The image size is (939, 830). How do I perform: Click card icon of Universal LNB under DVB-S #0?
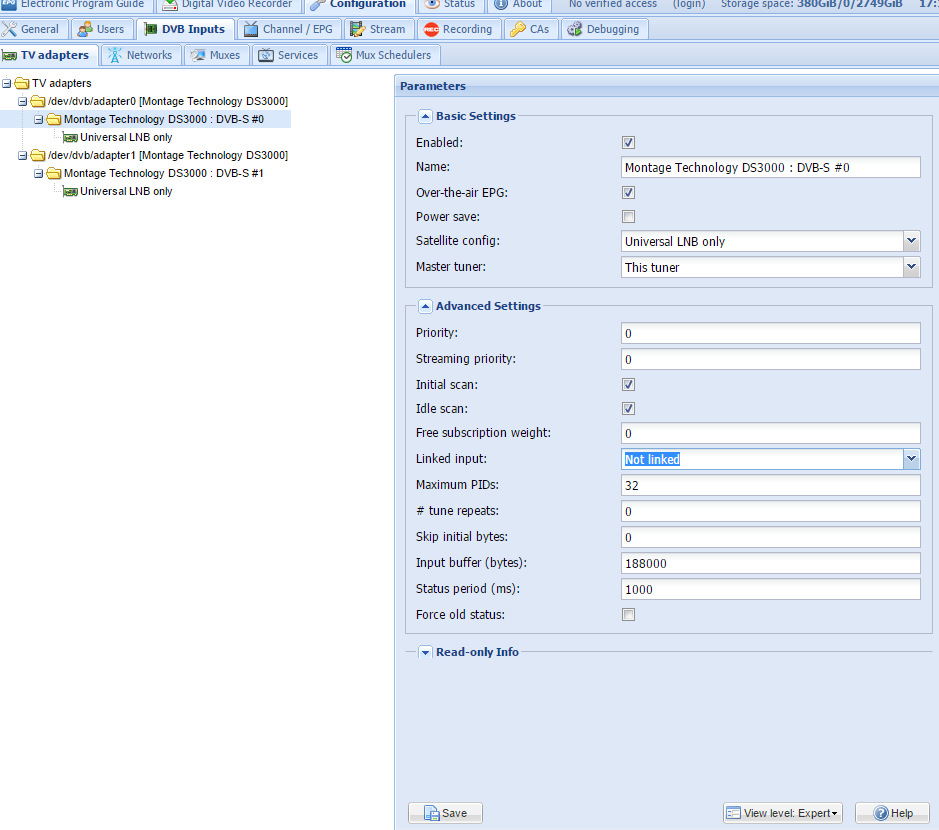pos(70,138)
